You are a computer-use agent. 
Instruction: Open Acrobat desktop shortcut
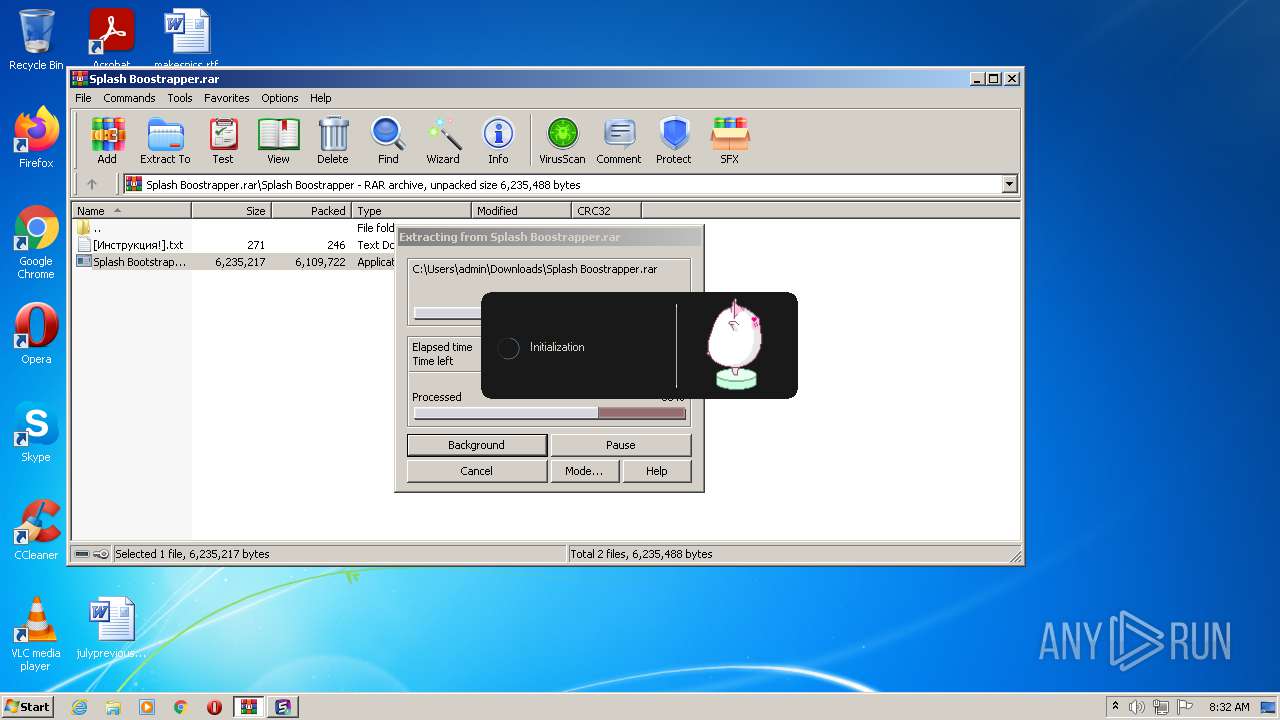(x=112, y=38)
